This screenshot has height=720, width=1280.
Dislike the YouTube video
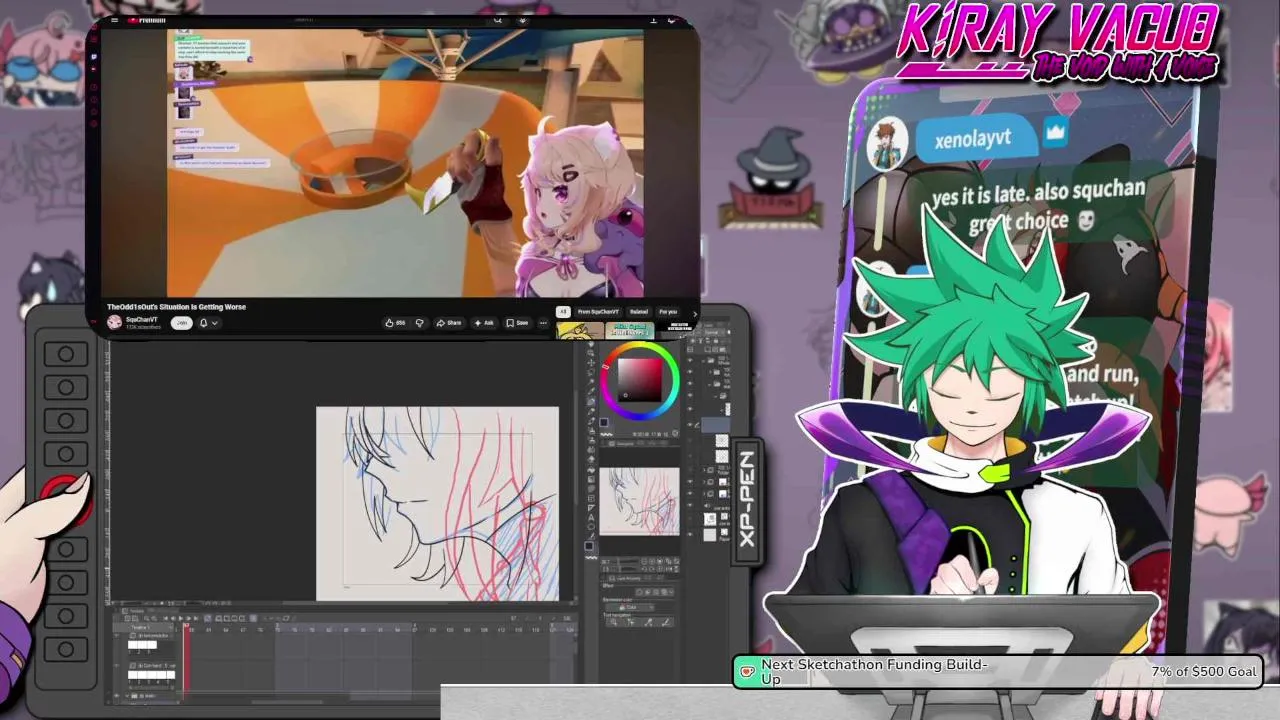[x=419, y=323]
